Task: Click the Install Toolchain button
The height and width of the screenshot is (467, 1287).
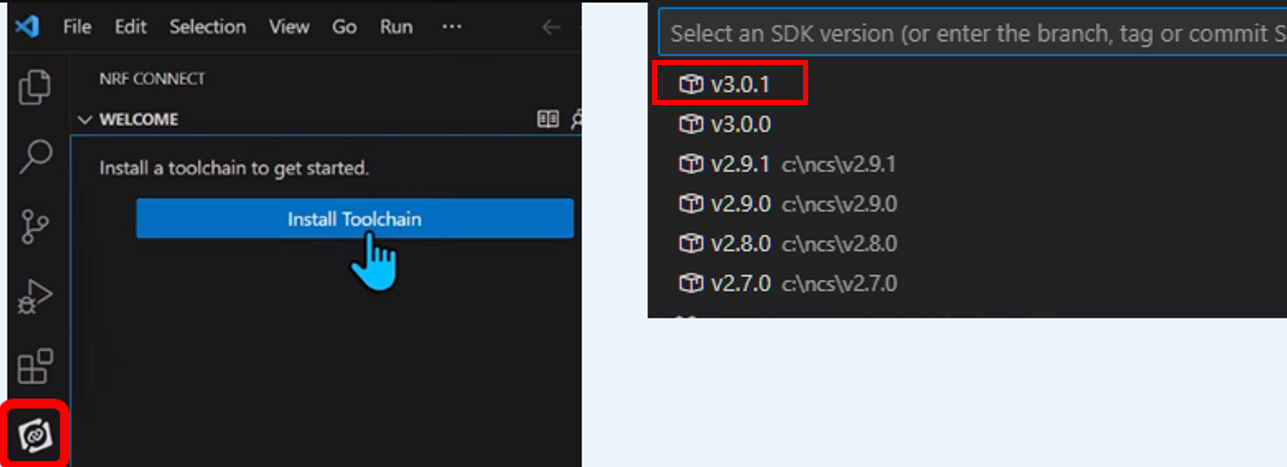Action: [x=355, y=219]
